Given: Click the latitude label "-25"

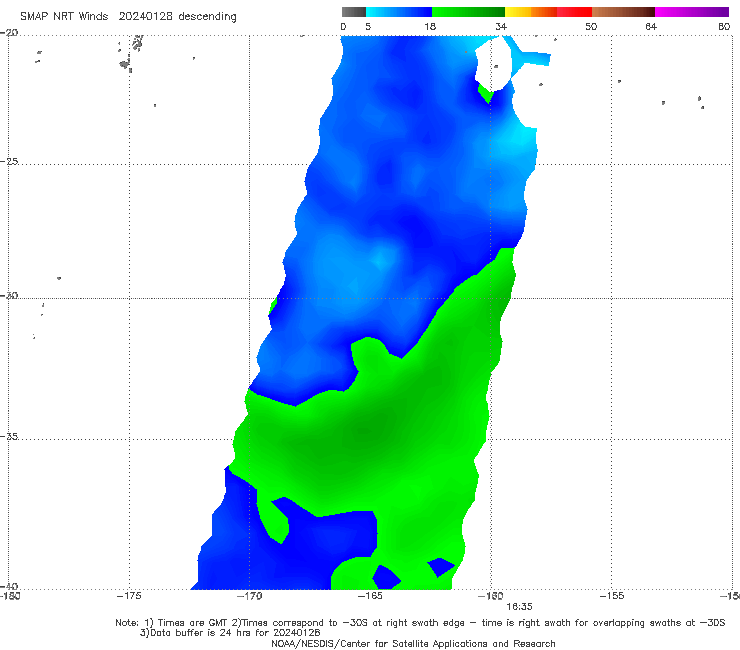Looking at the screenshot, I should pos(9,161).
